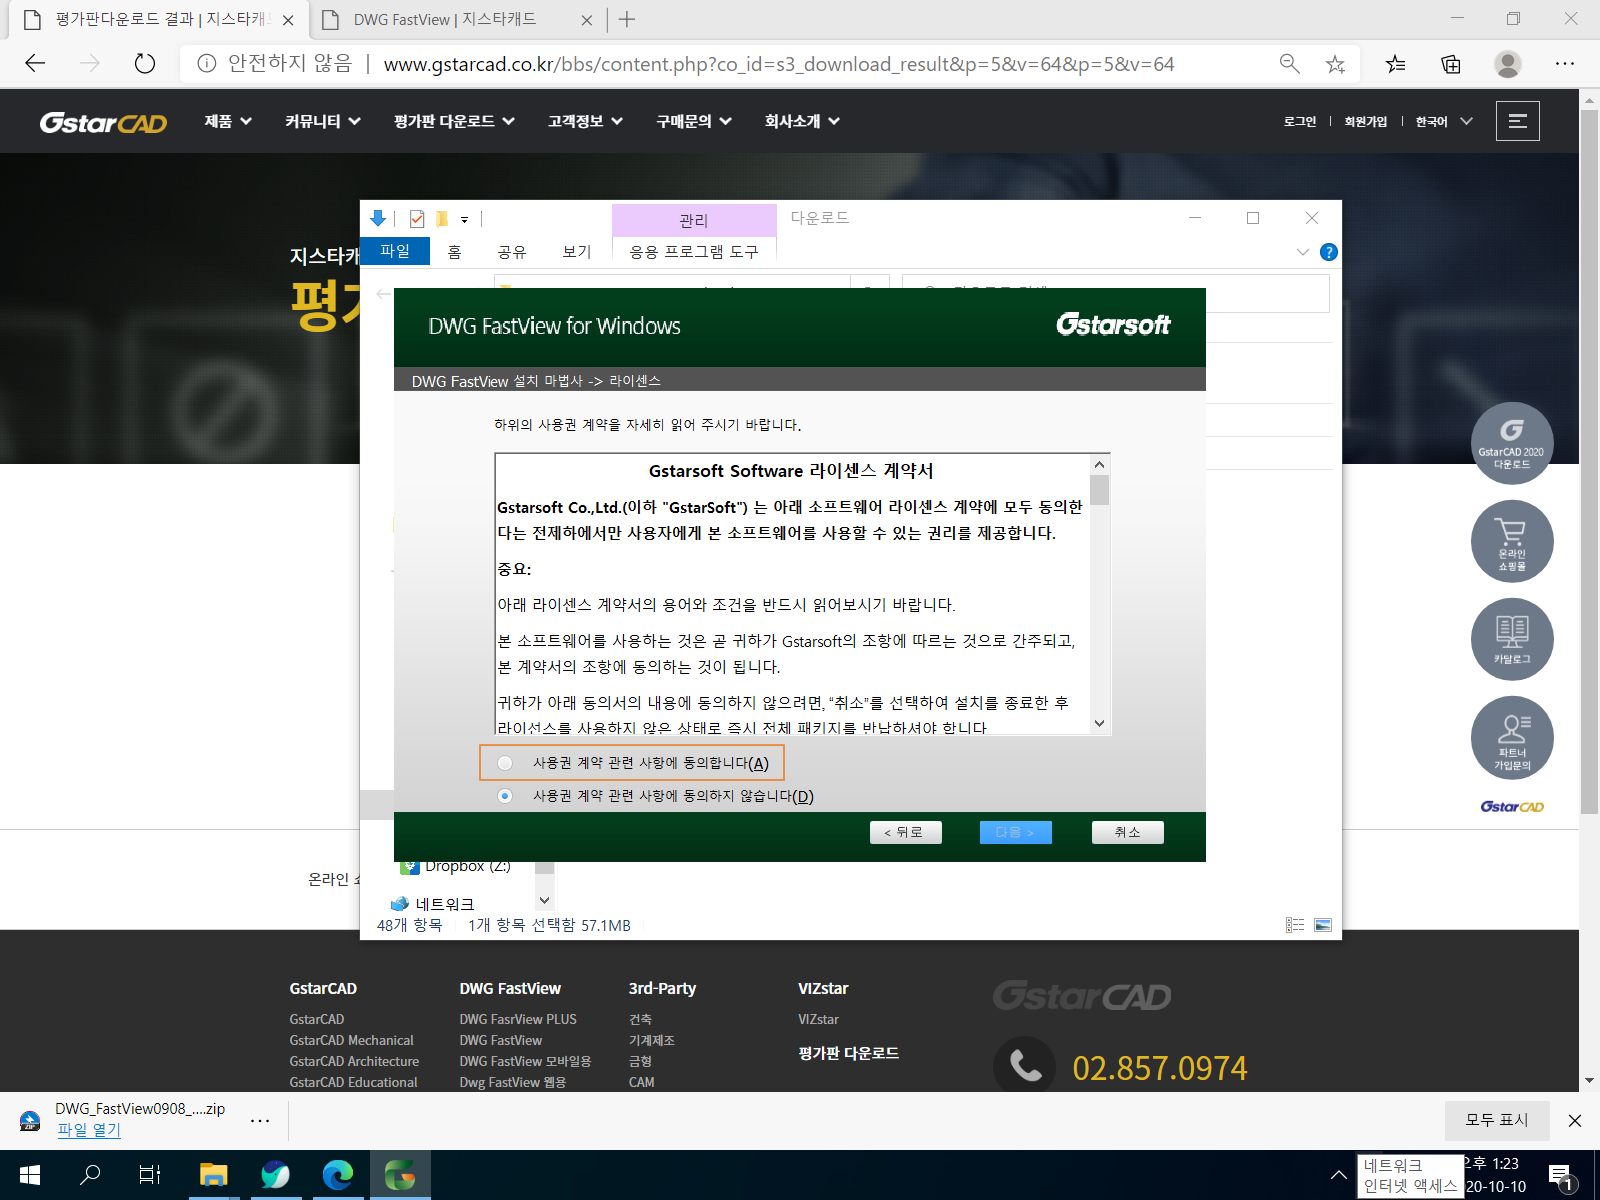Click 모두 표시 button in download bar

tap(1497, 1120)
